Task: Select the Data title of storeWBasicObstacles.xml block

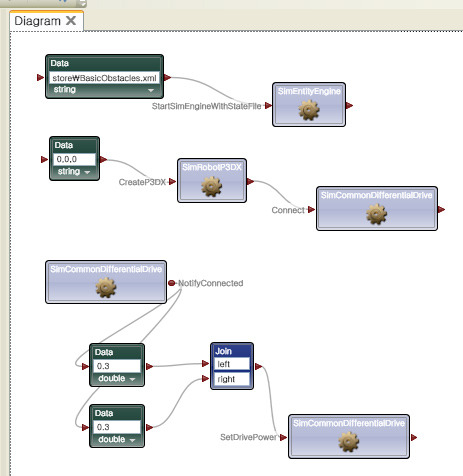Action: (x=60, y=63)
